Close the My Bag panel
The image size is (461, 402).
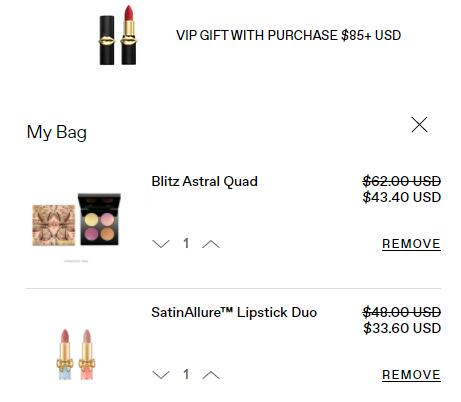419,125
